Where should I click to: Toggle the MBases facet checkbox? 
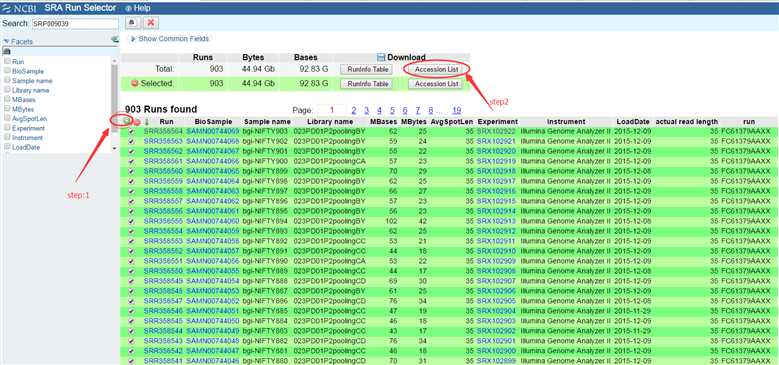[x=7, y=99]
